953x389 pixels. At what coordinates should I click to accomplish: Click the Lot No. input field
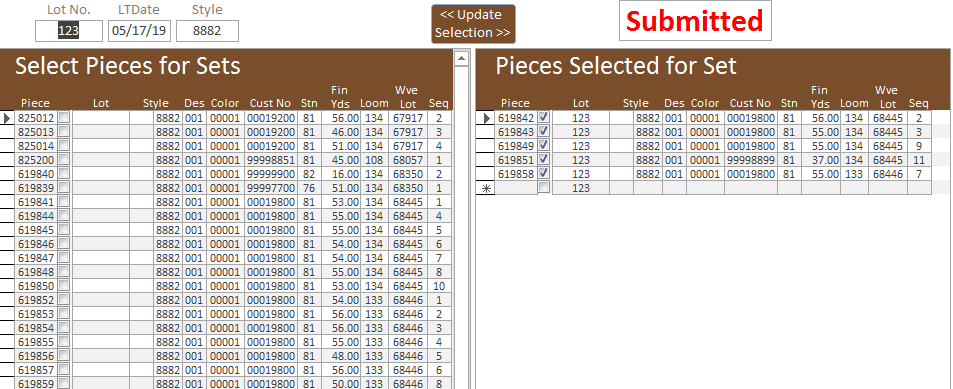point(69,31)
